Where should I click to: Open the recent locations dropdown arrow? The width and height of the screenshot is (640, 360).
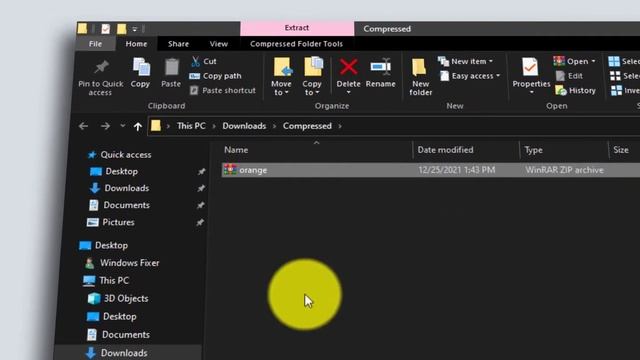click(x=122, y=126)
